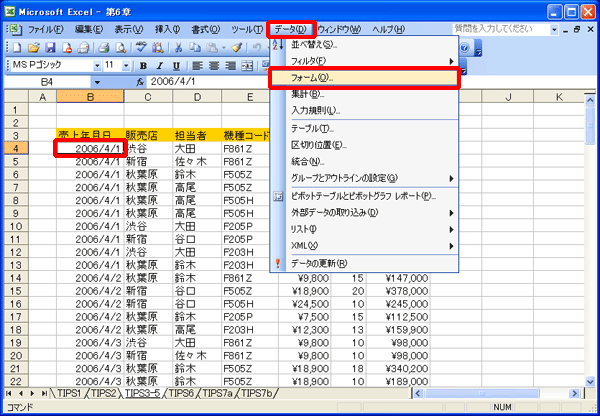Open the Research binoculars icon

coord(158,47)
